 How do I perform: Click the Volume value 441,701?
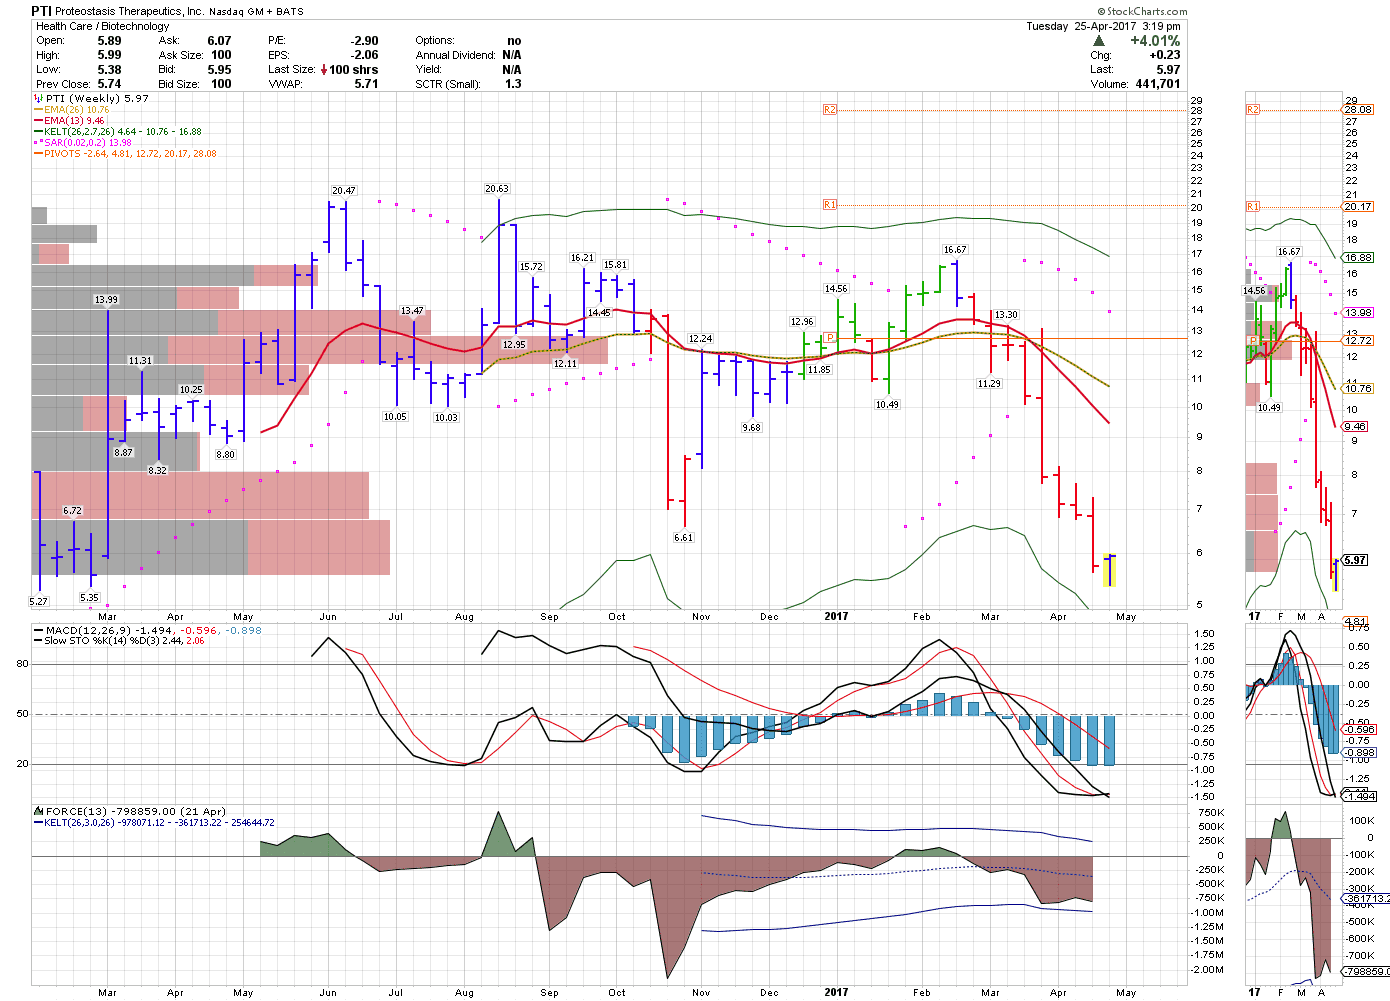1158,84
